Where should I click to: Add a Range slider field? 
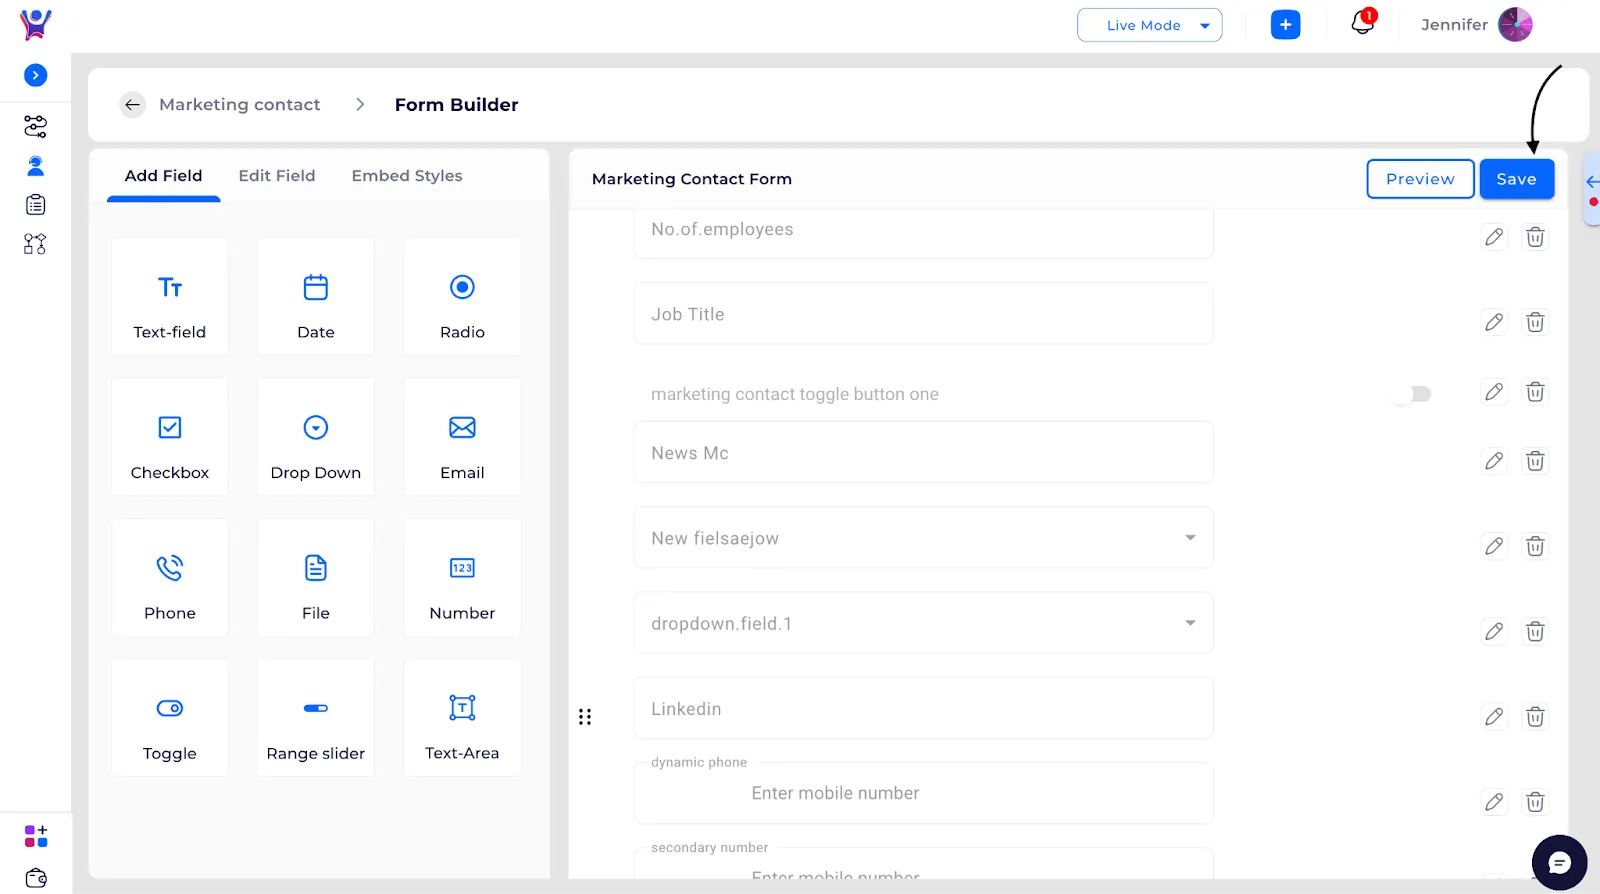[316, 718]
